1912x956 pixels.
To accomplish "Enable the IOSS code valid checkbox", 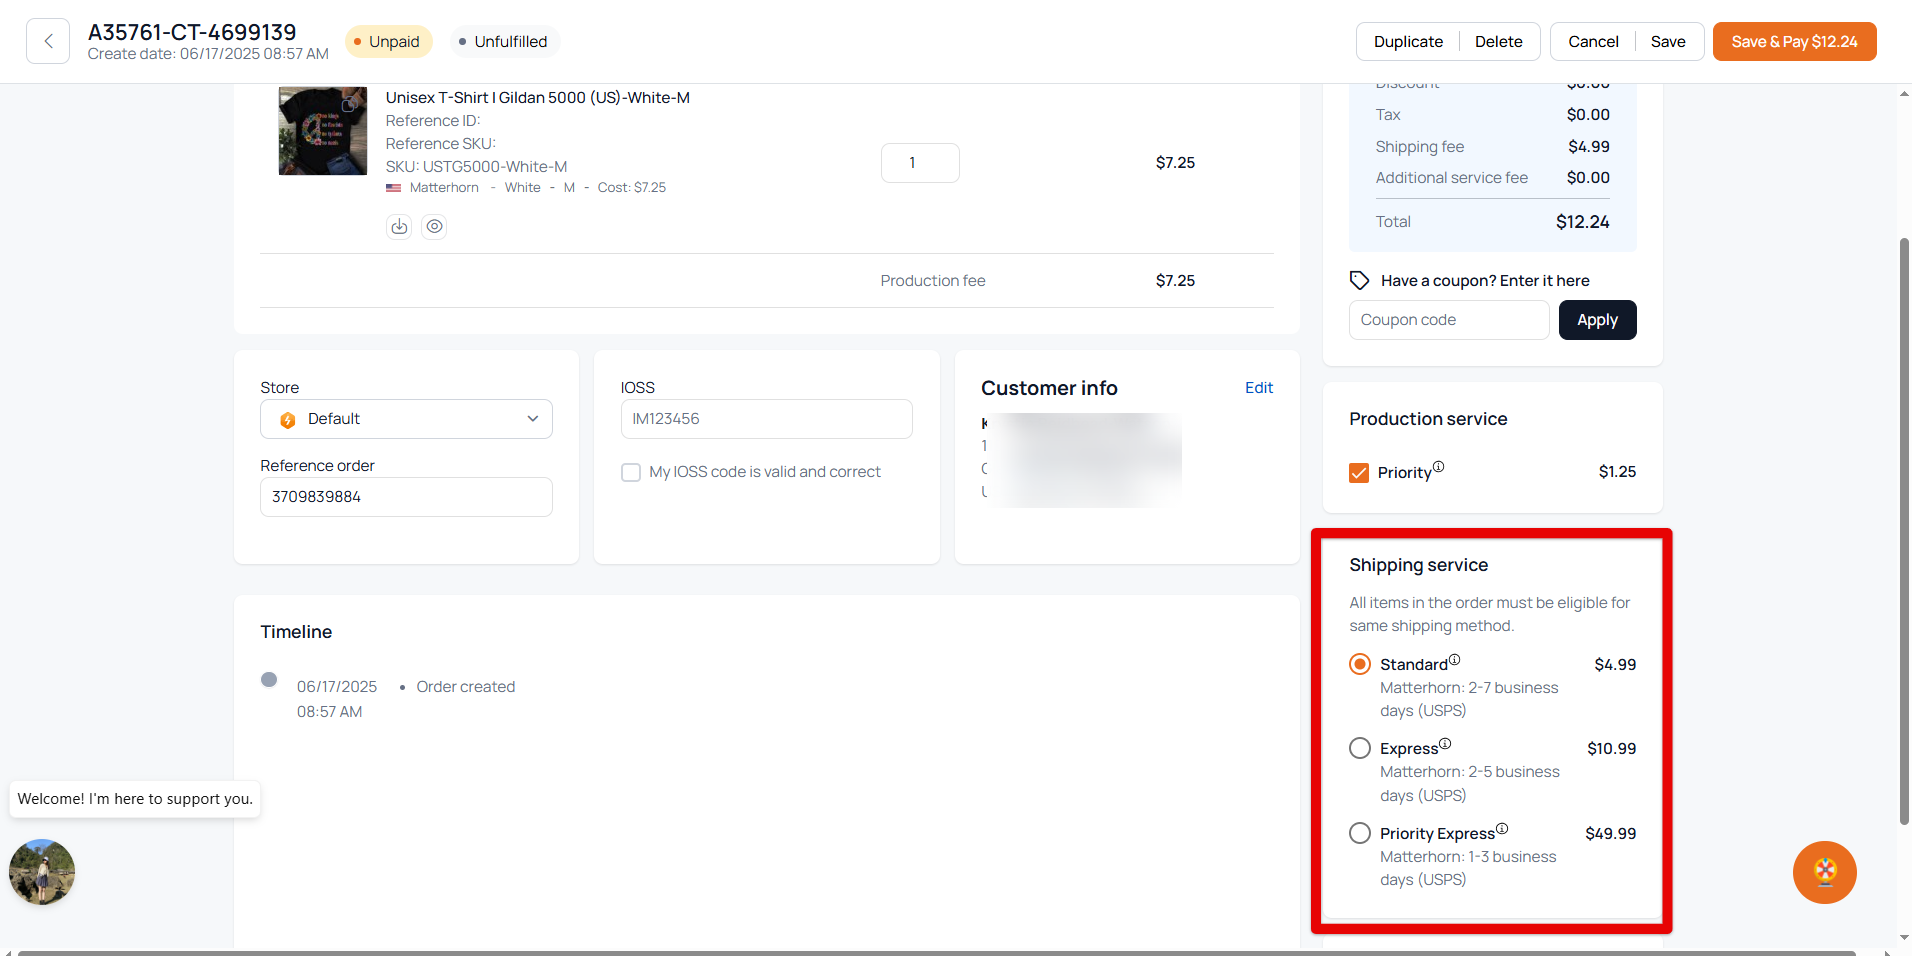I will pyautogui.click(x=631, y=472).
